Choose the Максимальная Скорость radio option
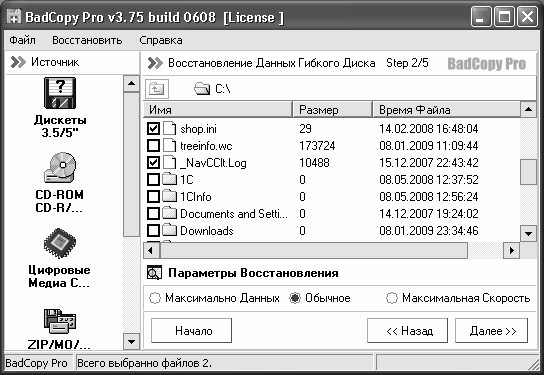The height and width of the screenshot is (375, 544). (x=392, y=298)
